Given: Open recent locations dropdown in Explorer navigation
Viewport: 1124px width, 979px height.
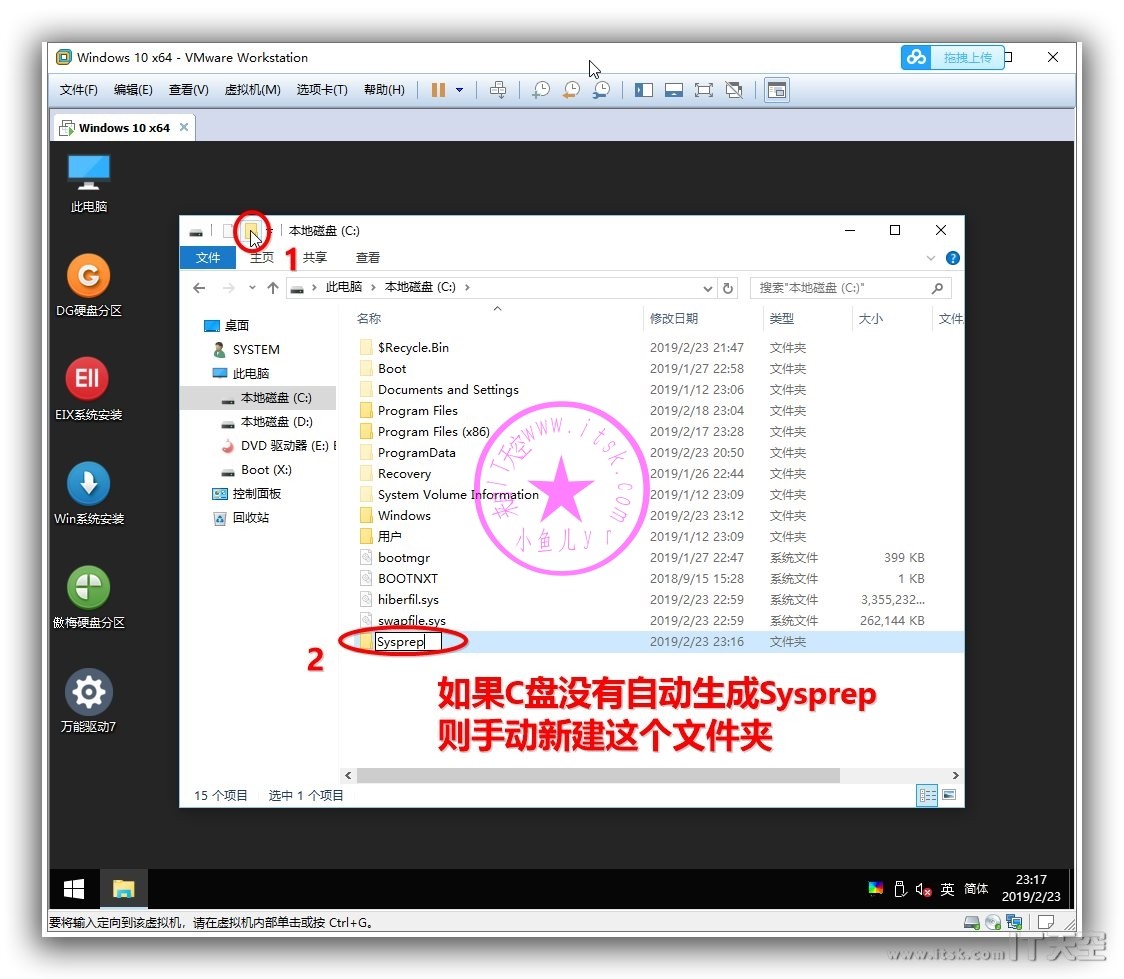Looking at the screenshot, I should (x=252, y=288).
